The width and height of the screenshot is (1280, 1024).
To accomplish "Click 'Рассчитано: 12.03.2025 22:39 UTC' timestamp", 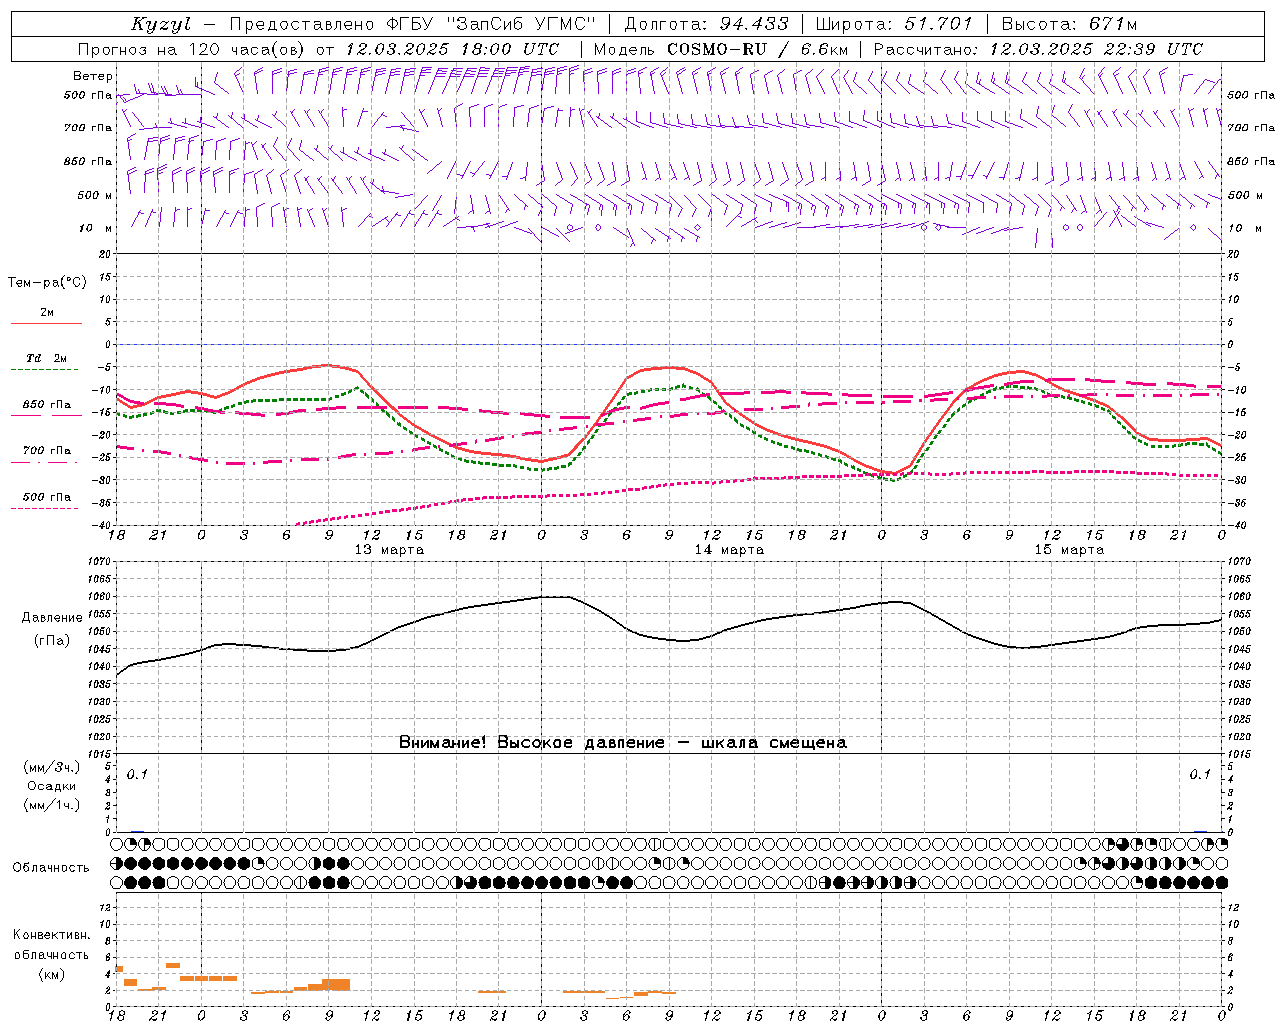I will pyautogui.click(x=1038, y=49).
